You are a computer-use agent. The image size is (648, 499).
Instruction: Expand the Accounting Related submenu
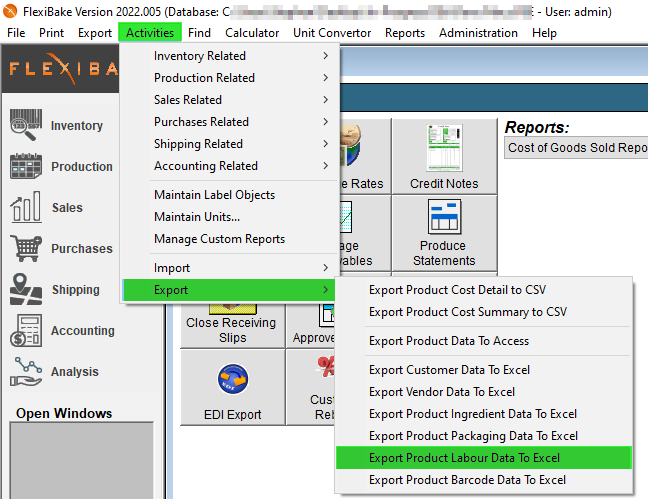coord(231,165)
